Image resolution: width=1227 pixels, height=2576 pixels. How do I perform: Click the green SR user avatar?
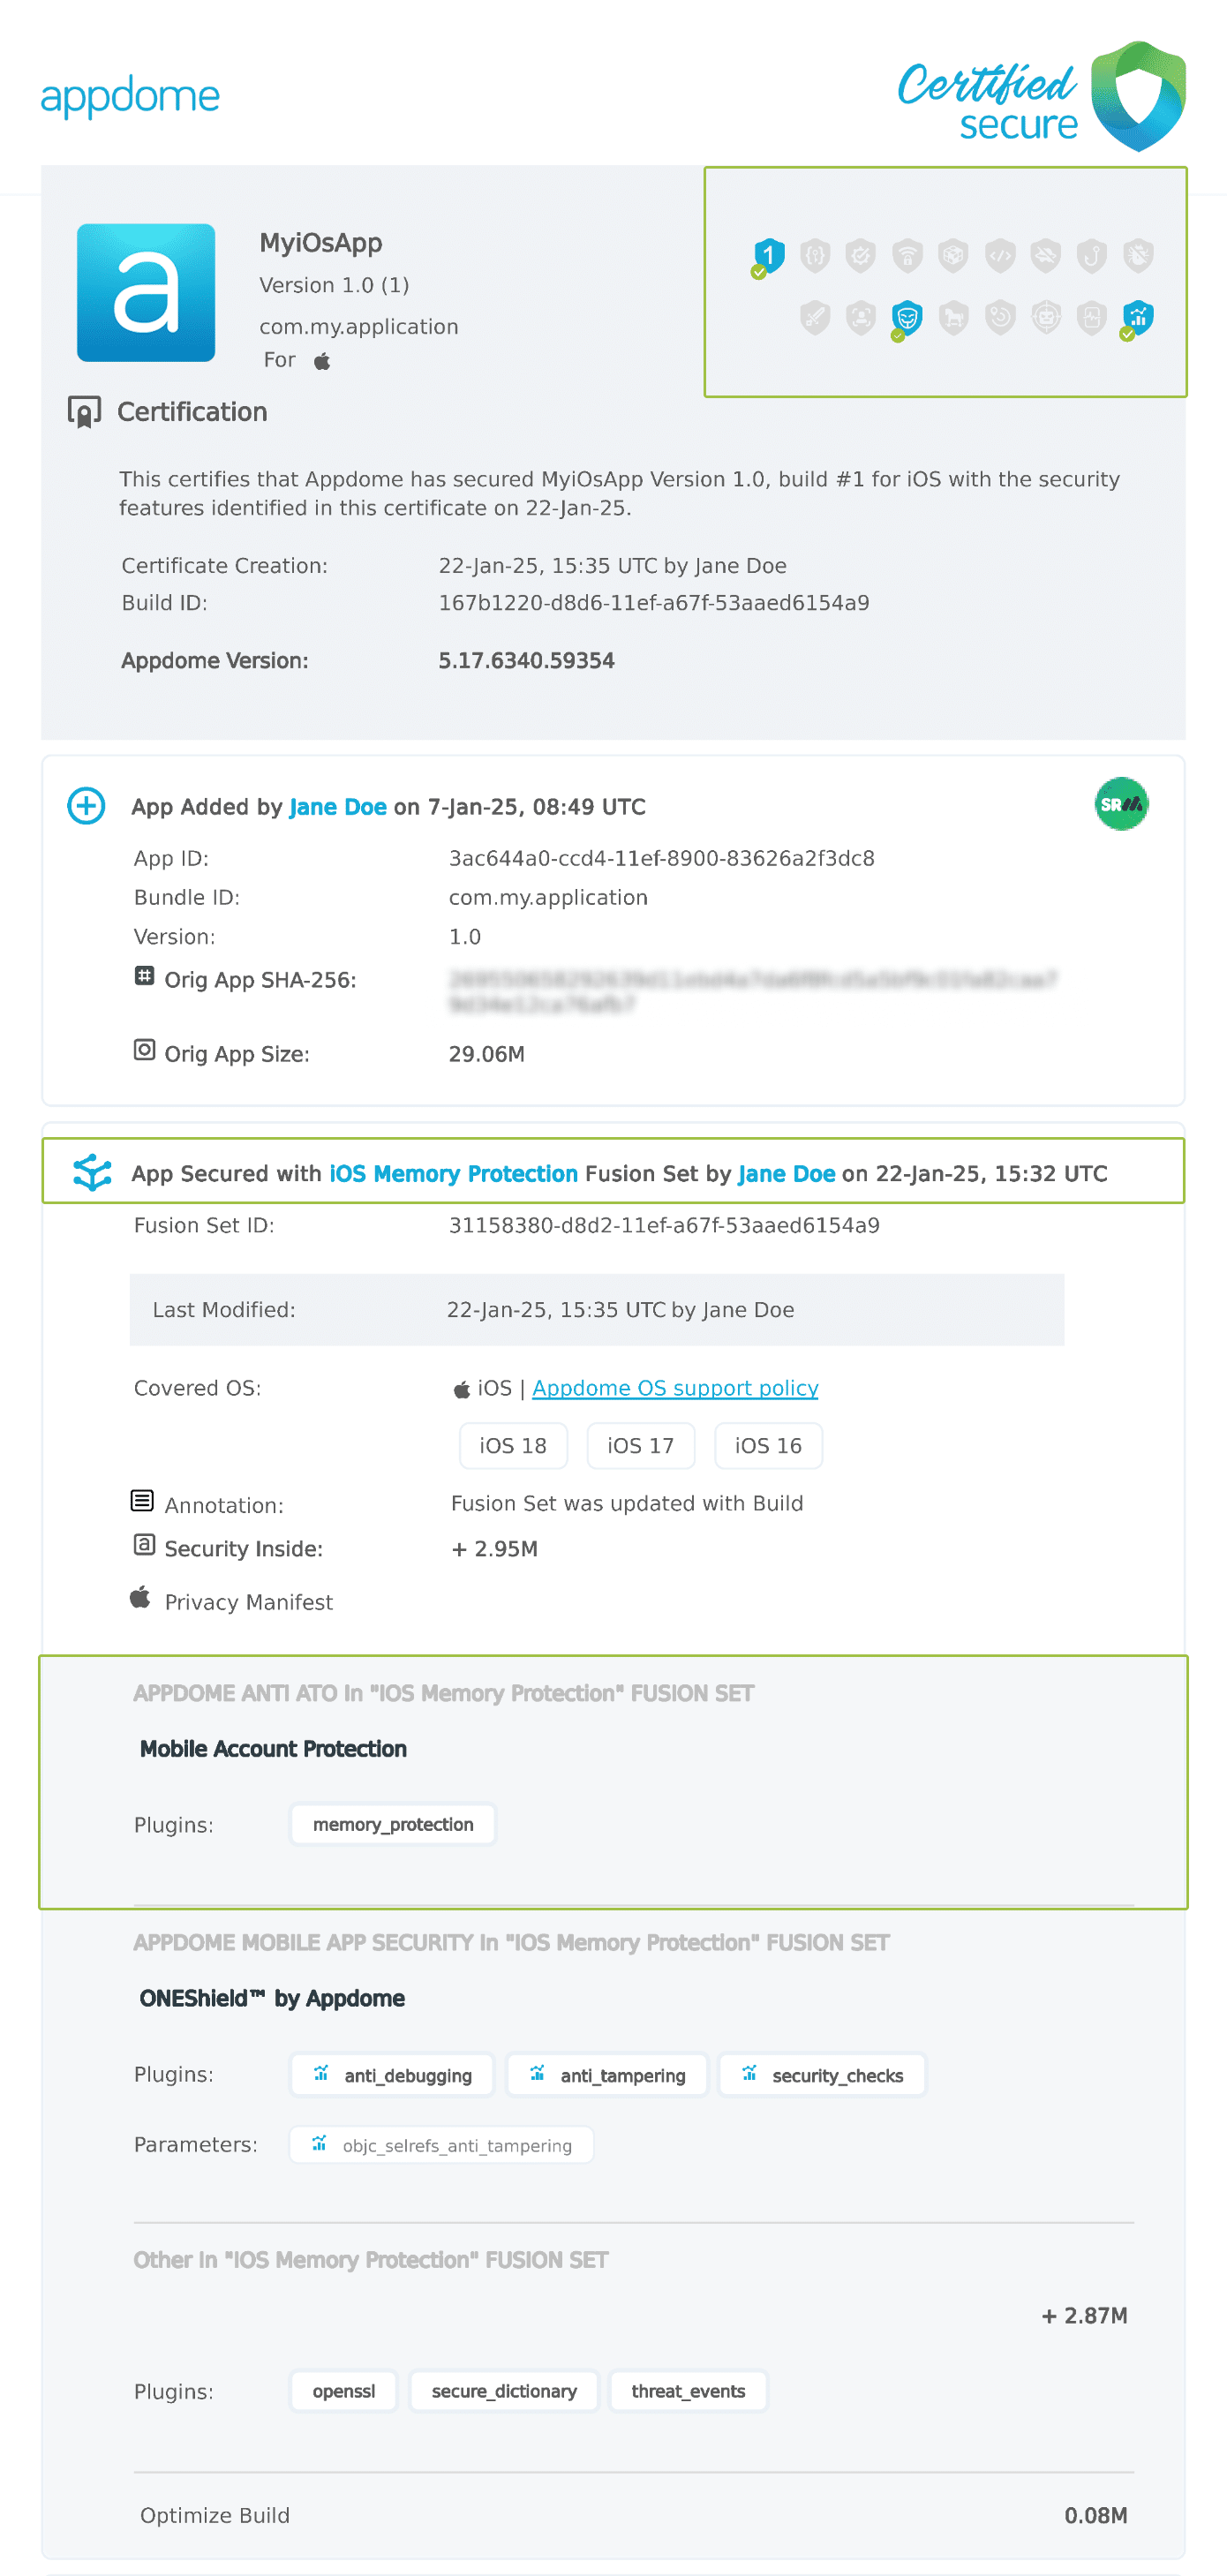(x=1120, y=804)
